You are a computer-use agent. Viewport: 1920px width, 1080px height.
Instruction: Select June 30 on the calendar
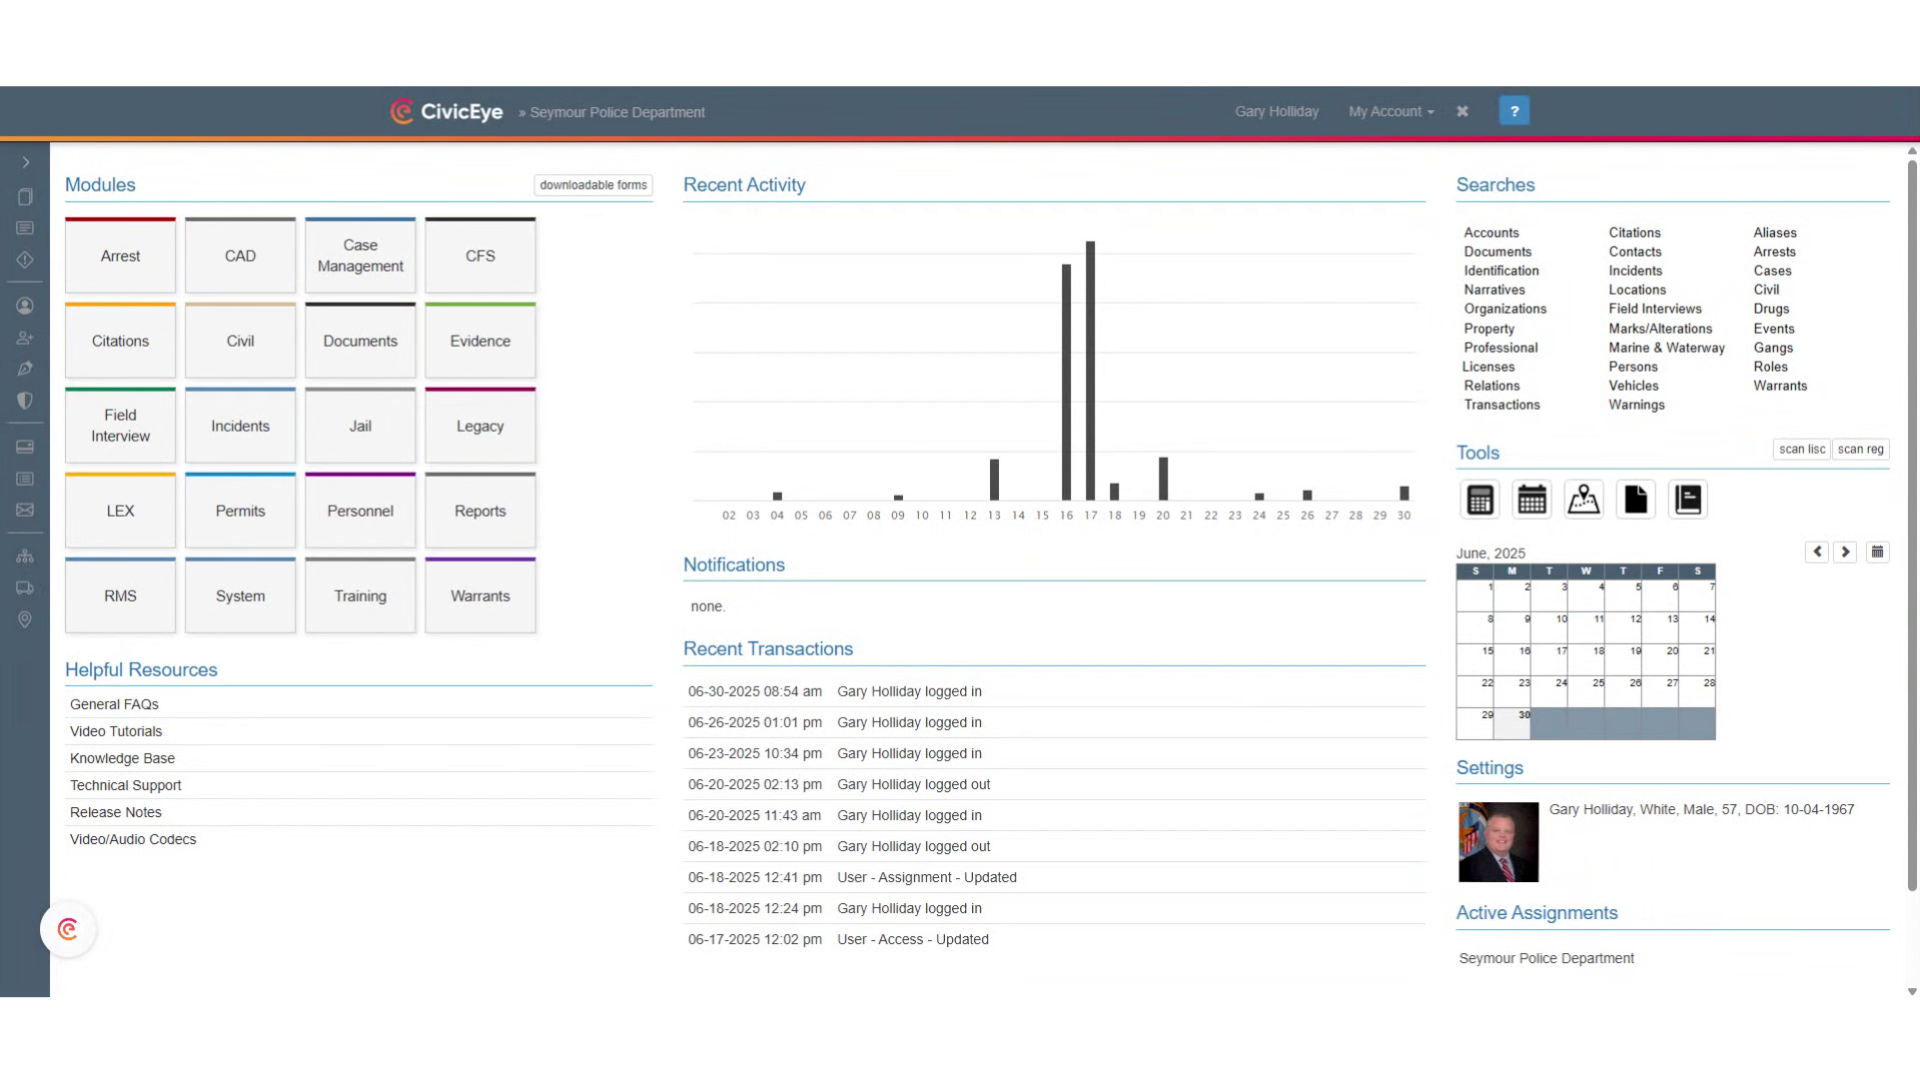(1512, 723)
